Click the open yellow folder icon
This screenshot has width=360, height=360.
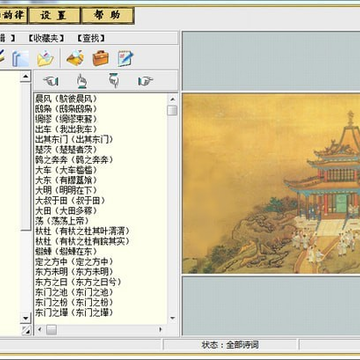click(45, 58)
